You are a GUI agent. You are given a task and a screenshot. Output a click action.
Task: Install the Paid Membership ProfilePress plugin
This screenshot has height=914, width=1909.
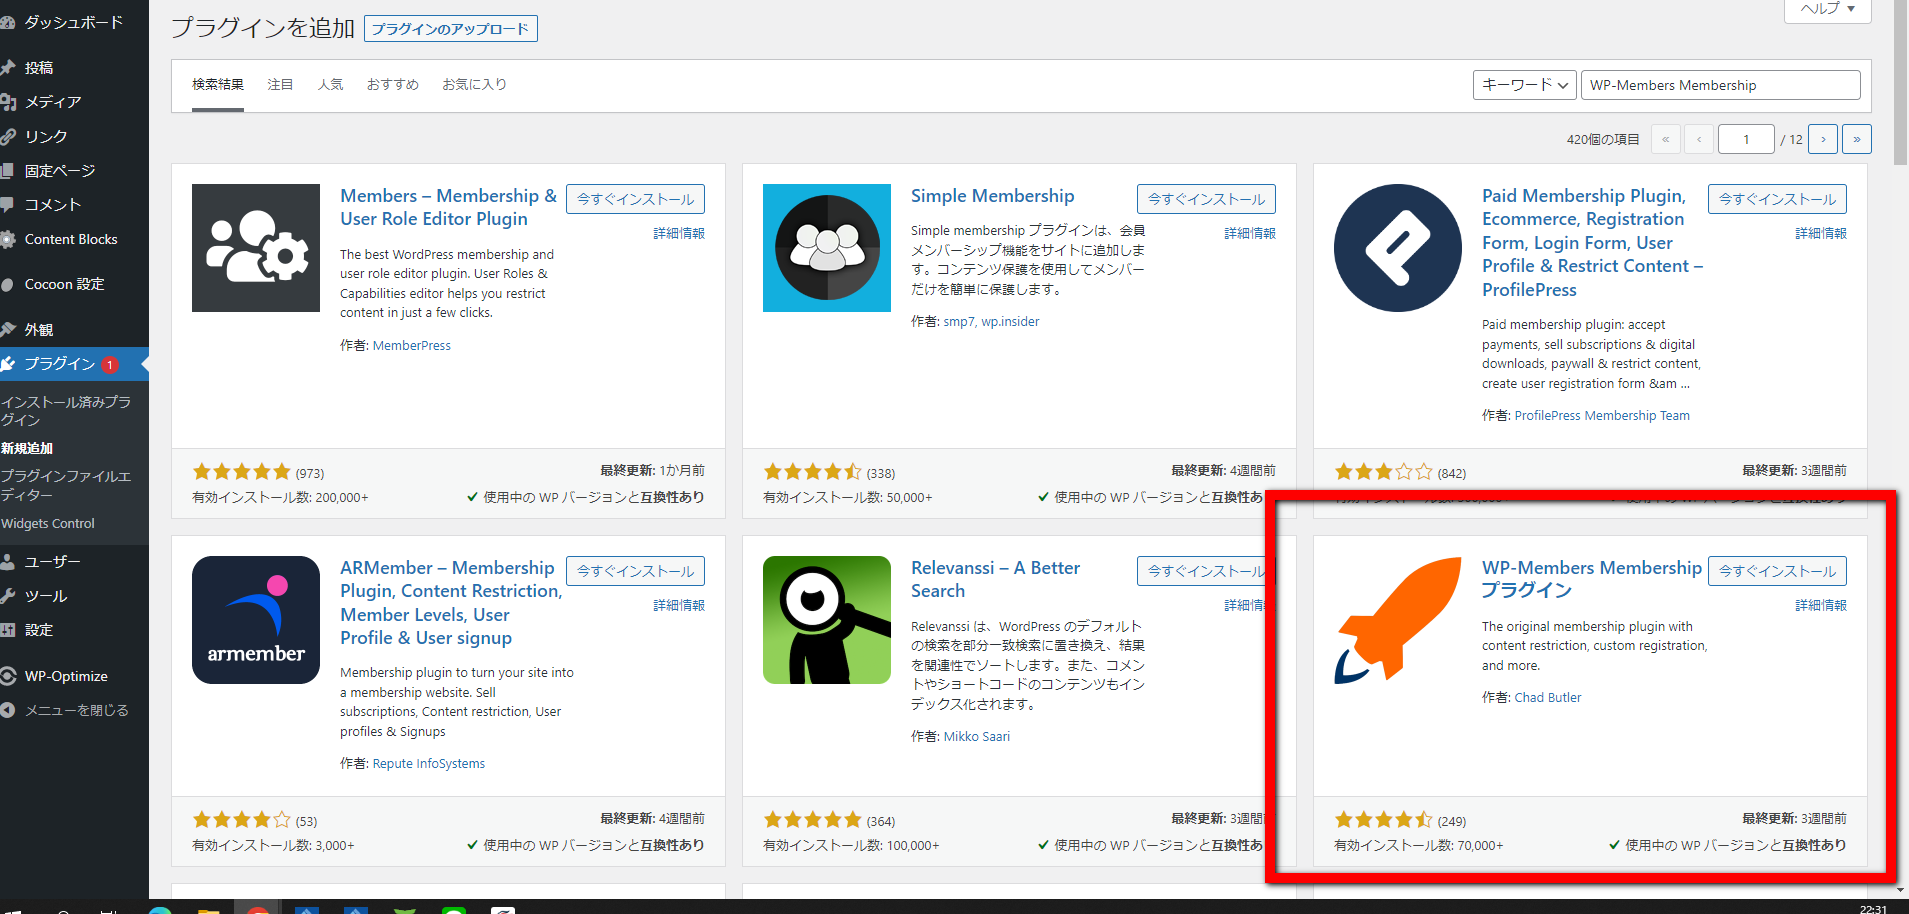[x=1777, y=199]
